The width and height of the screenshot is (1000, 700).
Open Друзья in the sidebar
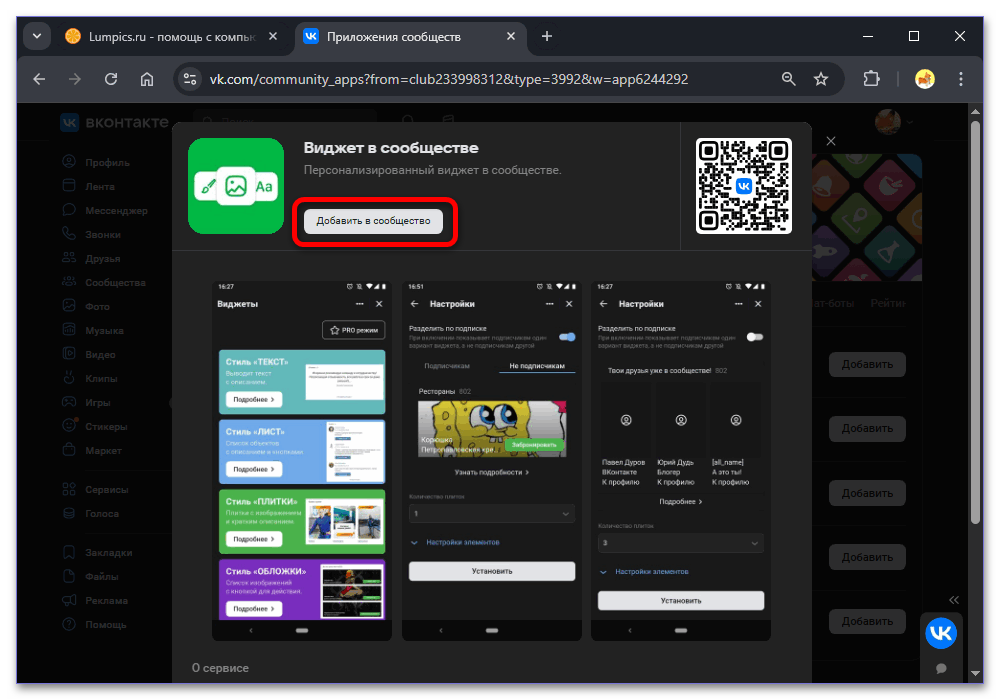pos(91,258)
